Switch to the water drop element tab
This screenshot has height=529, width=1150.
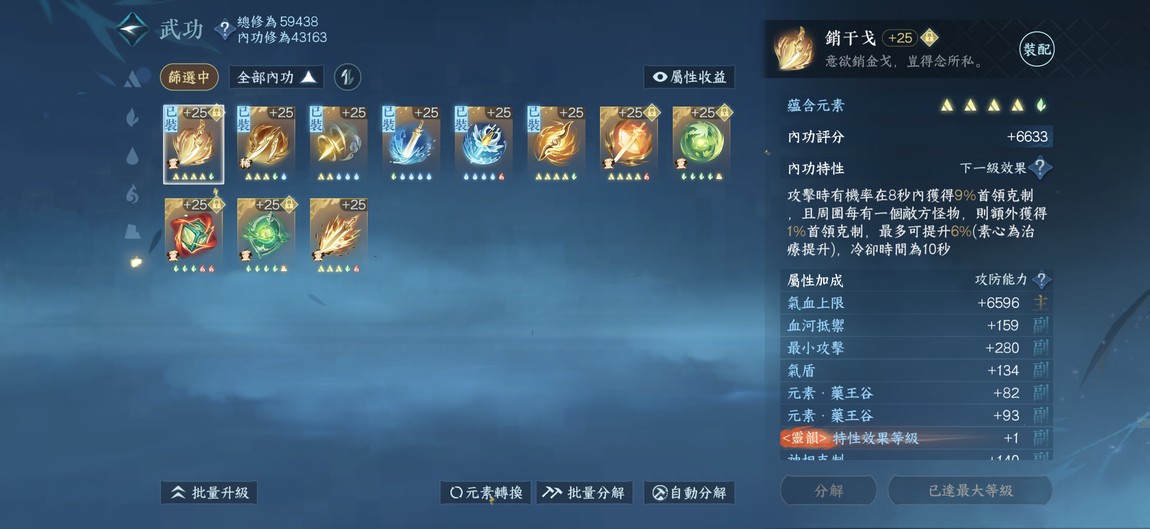(x=133, y=156)
